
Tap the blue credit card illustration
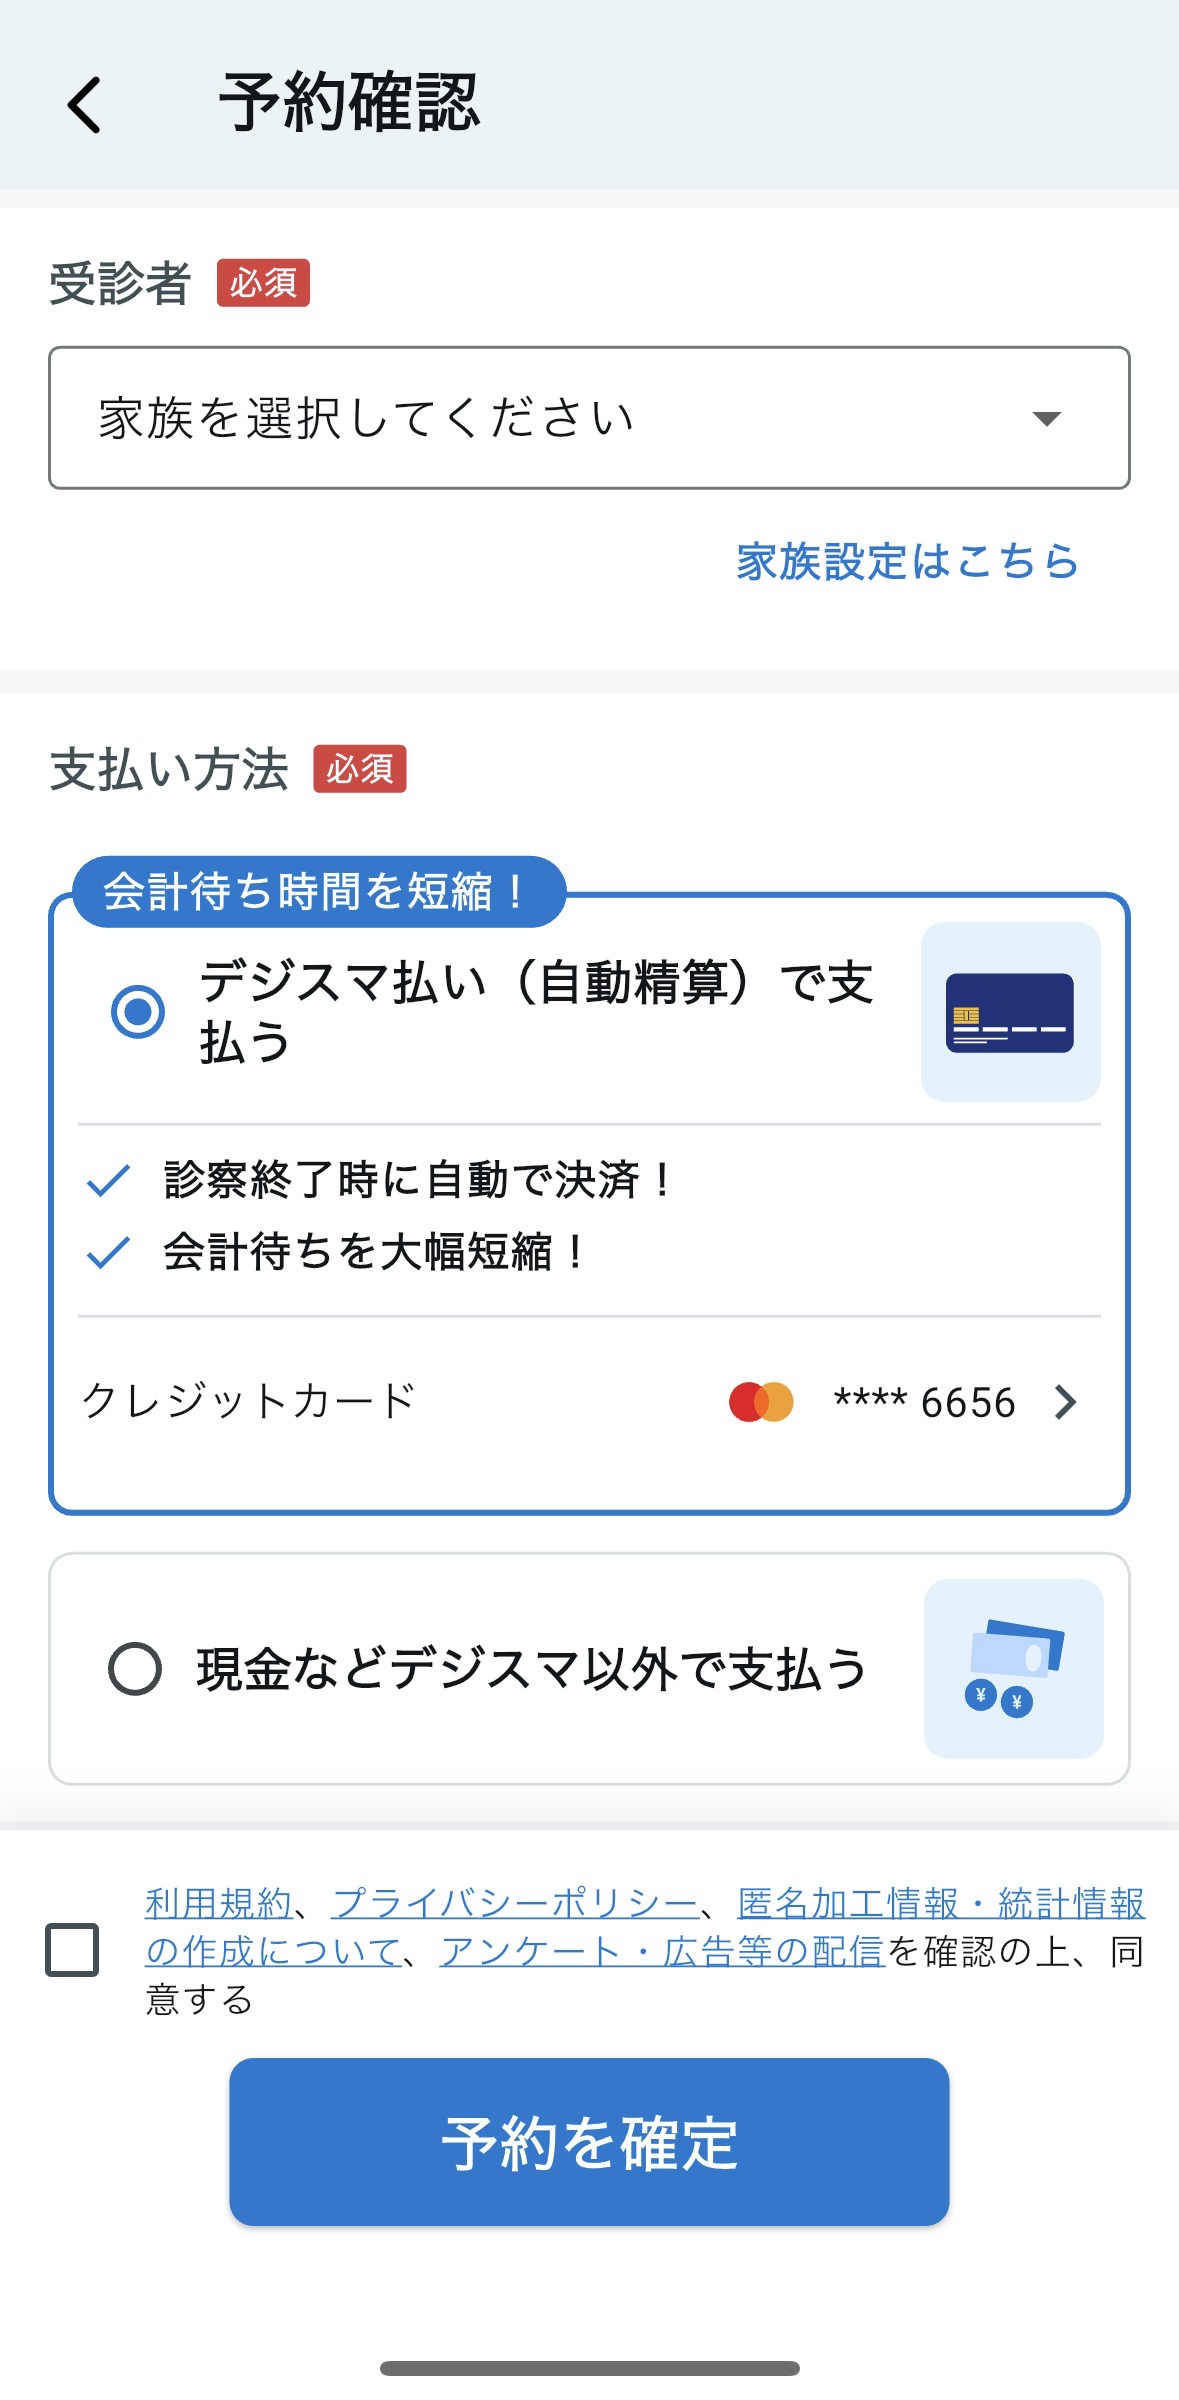[1010, 1012]
